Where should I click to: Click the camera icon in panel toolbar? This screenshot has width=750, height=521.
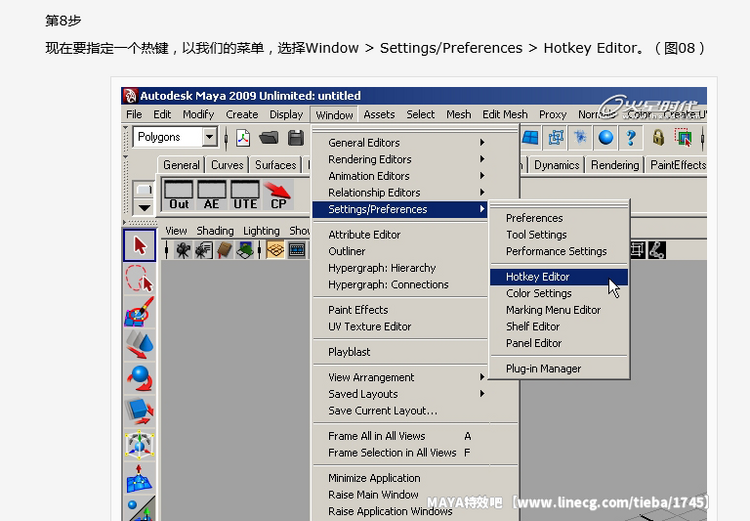(183, 250)
